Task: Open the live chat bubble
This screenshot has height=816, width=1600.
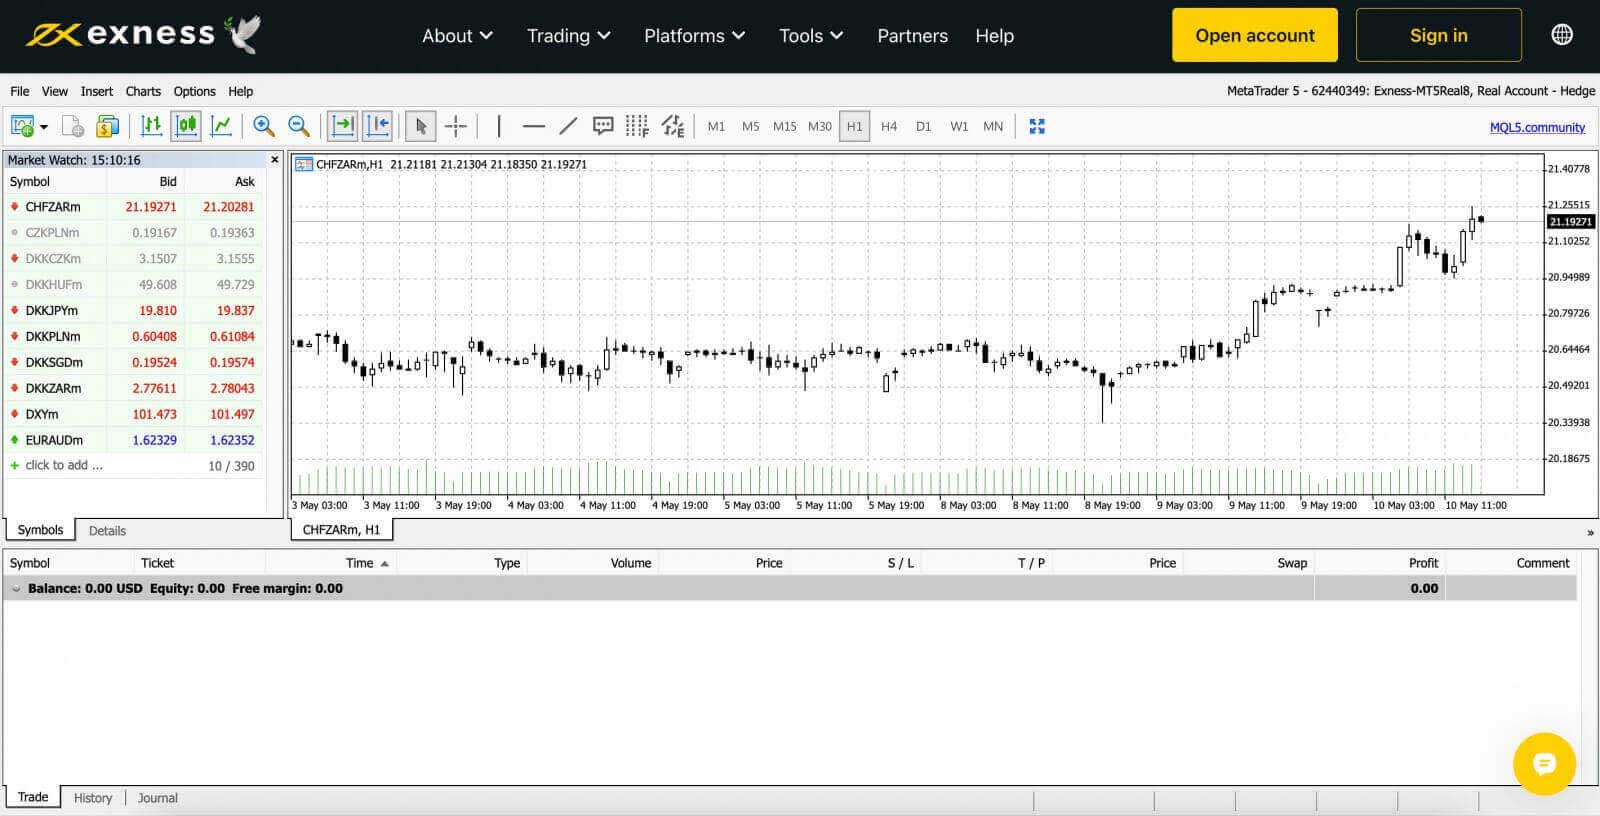Action: (1544, 764)
